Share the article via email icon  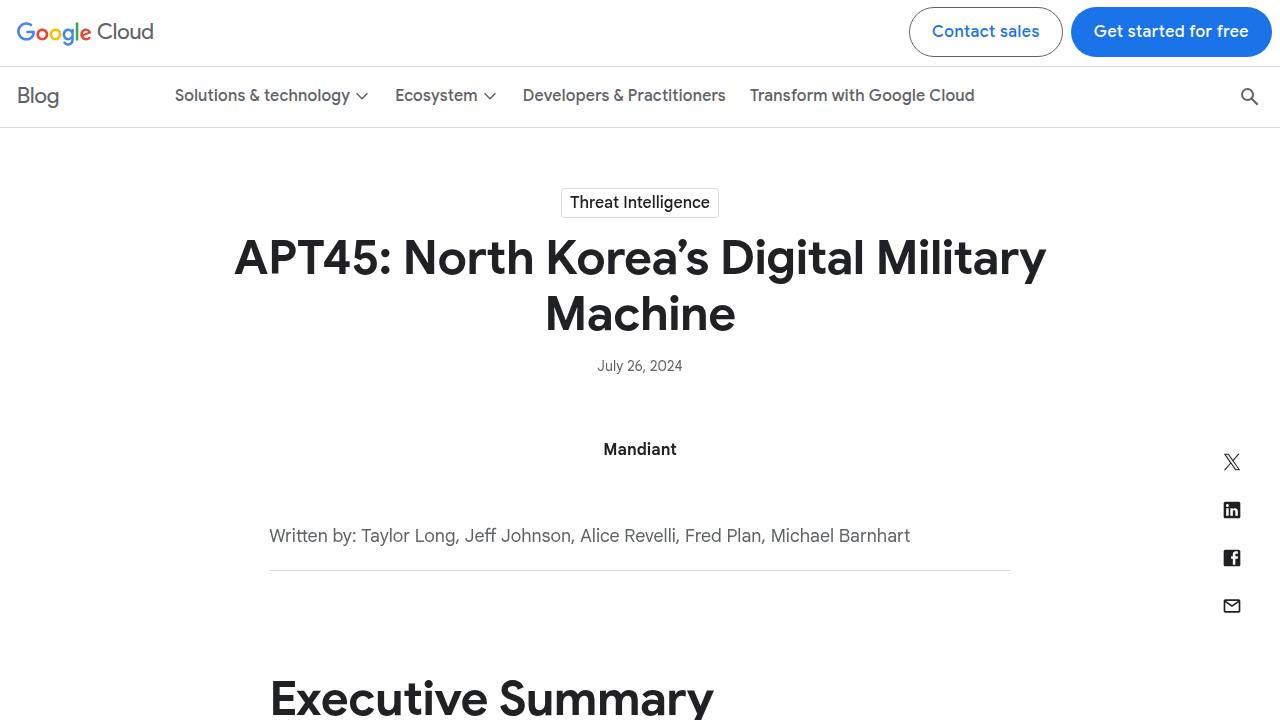point(1232,606)
